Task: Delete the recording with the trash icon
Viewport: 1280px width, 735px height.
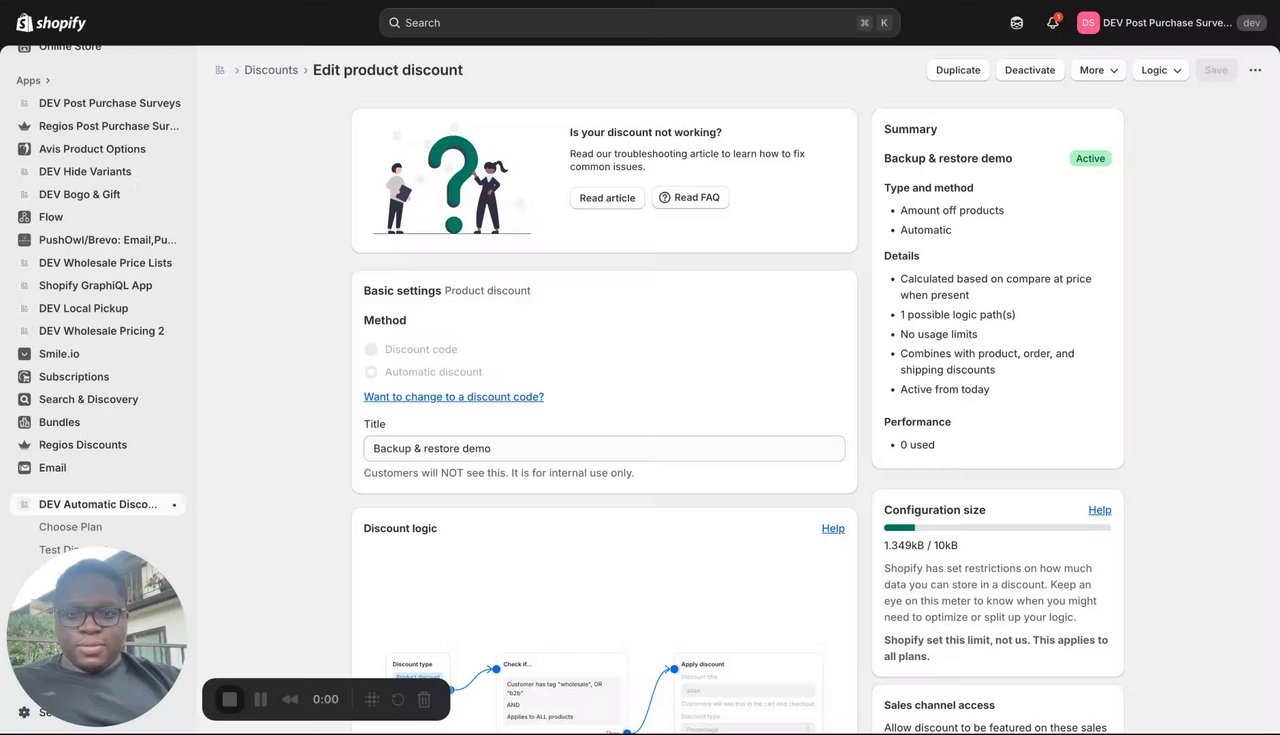Action: (x=424, y=699)
